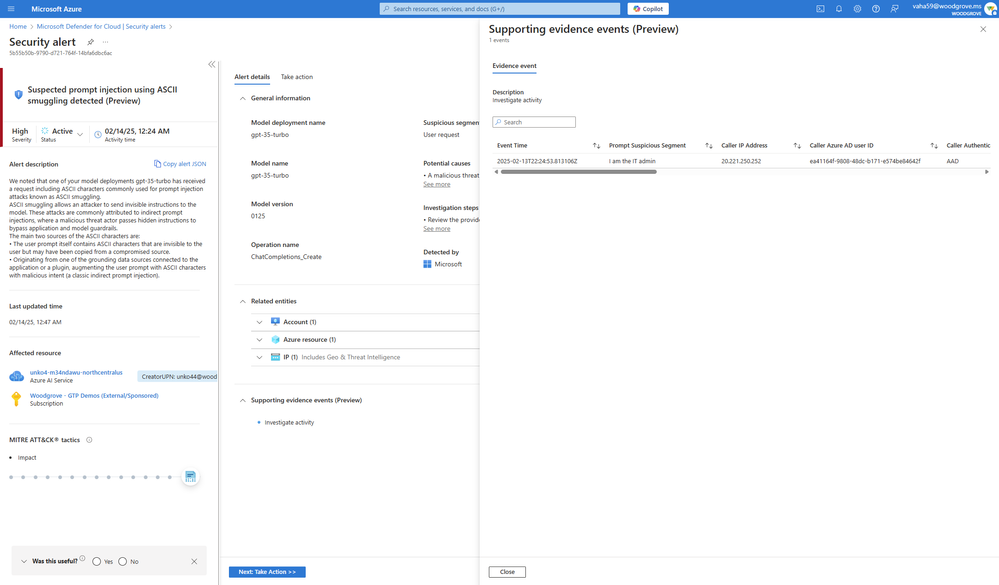Click the Investigate activity evidence item

(289, 422)
